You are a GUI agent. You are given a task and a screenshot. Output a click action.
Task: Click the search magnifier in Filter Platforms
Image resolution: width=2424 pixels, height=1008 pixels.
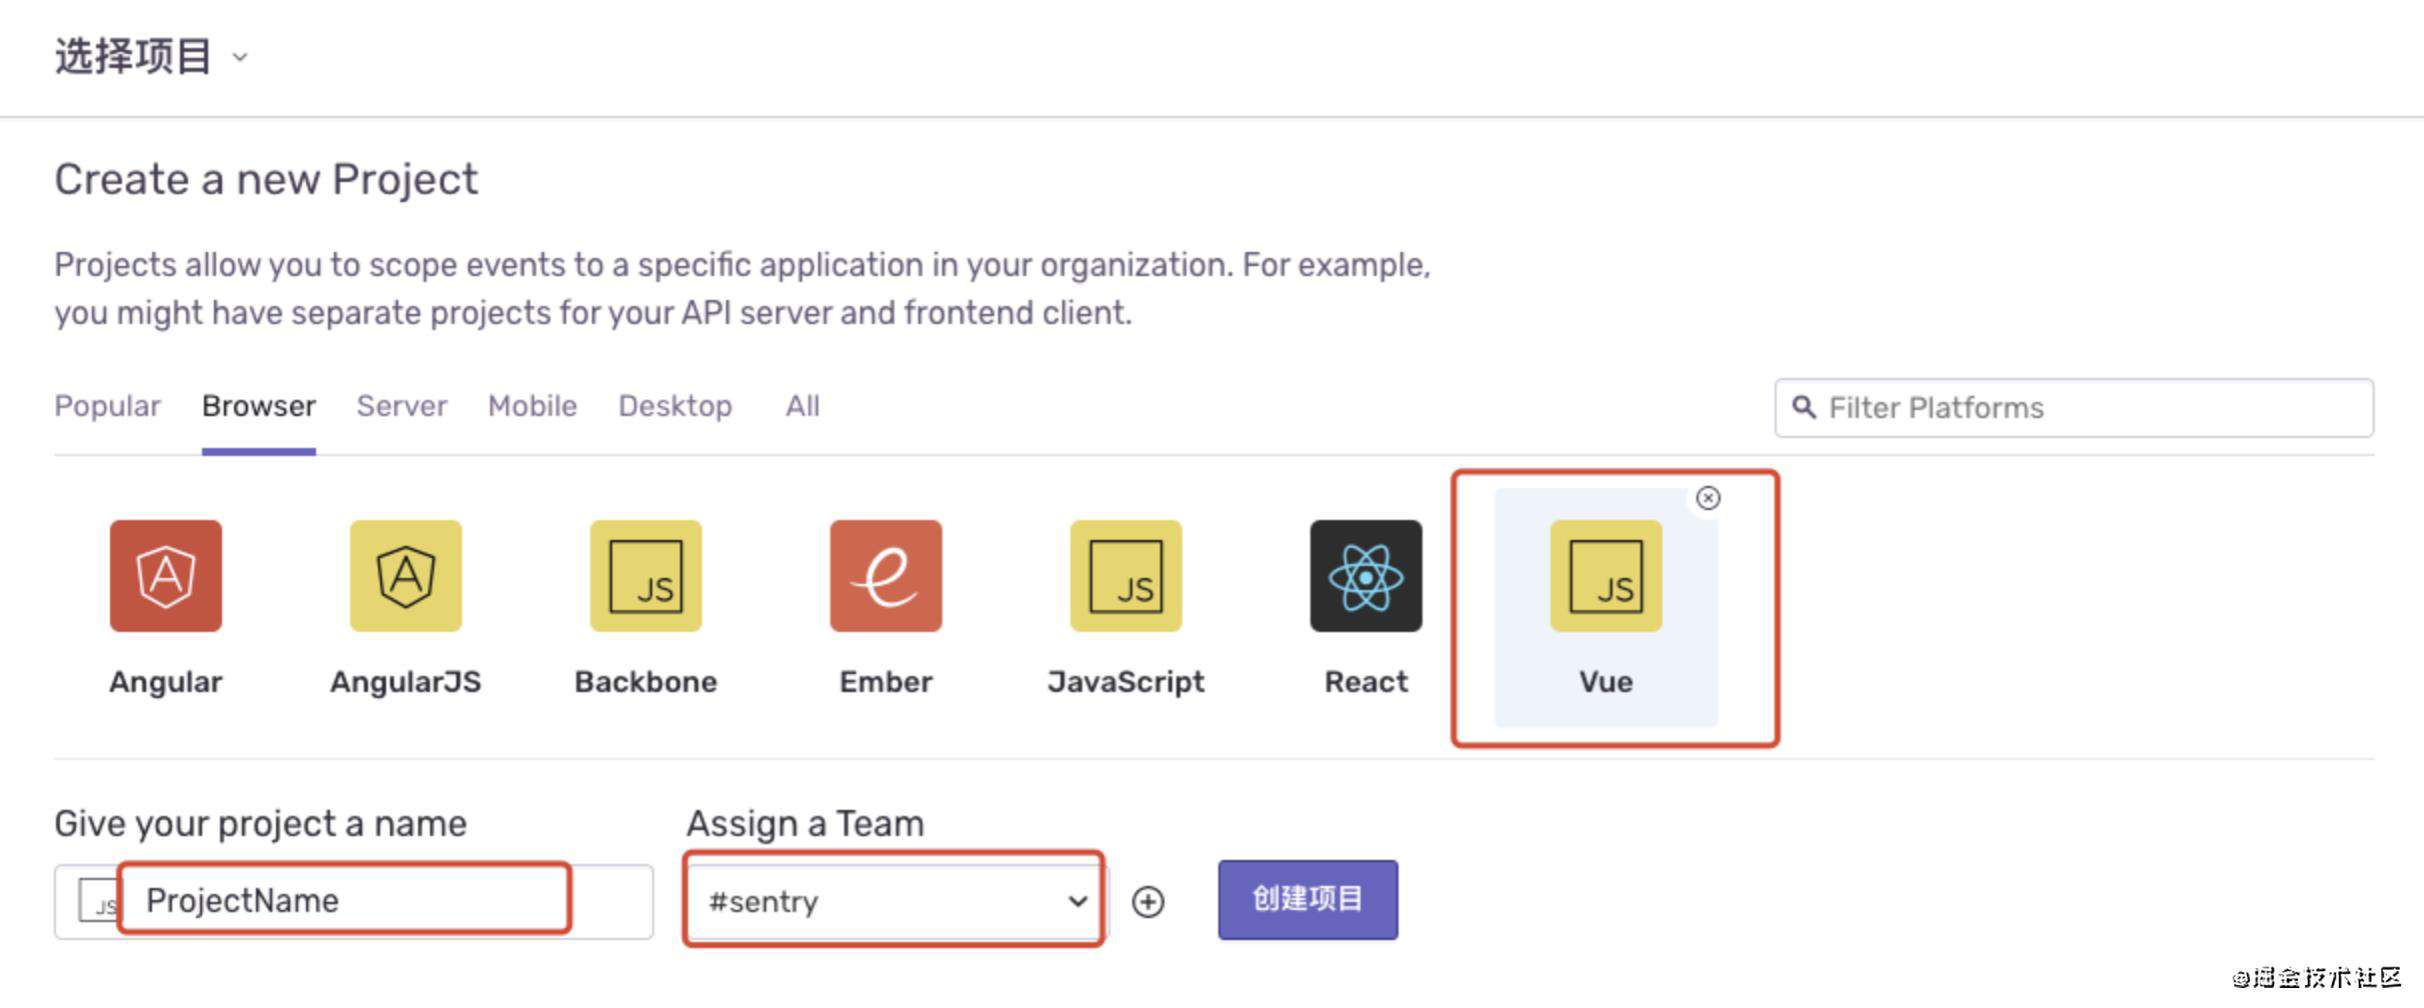[x=1804, y=407]
